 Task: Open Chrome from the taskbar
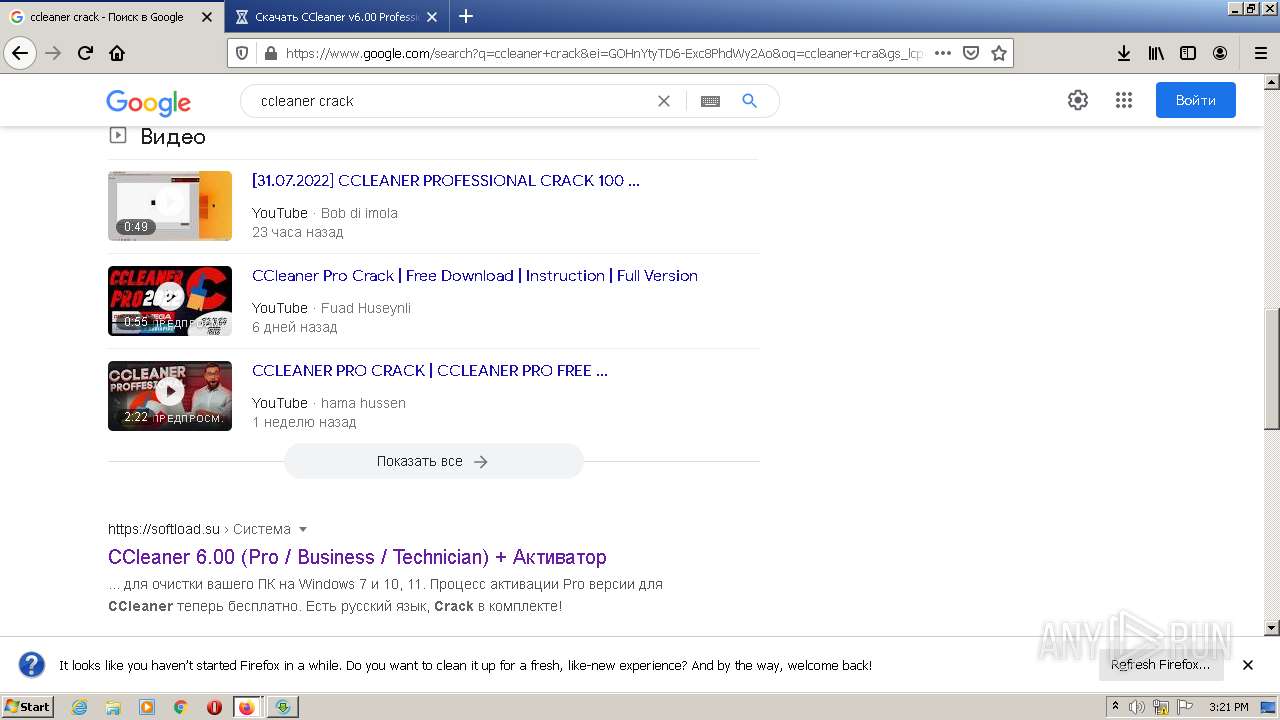pos(180,707)
